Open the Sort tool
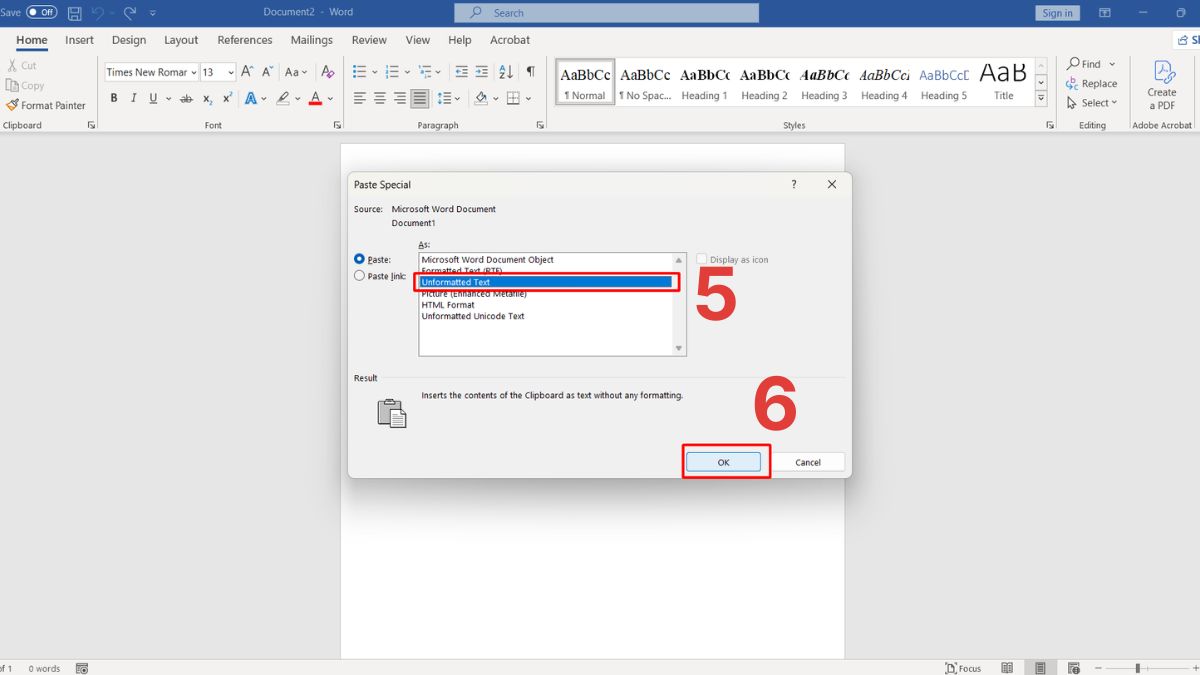Image resolution: width=1200 pixels, height=675 pixels. [504, 72]
